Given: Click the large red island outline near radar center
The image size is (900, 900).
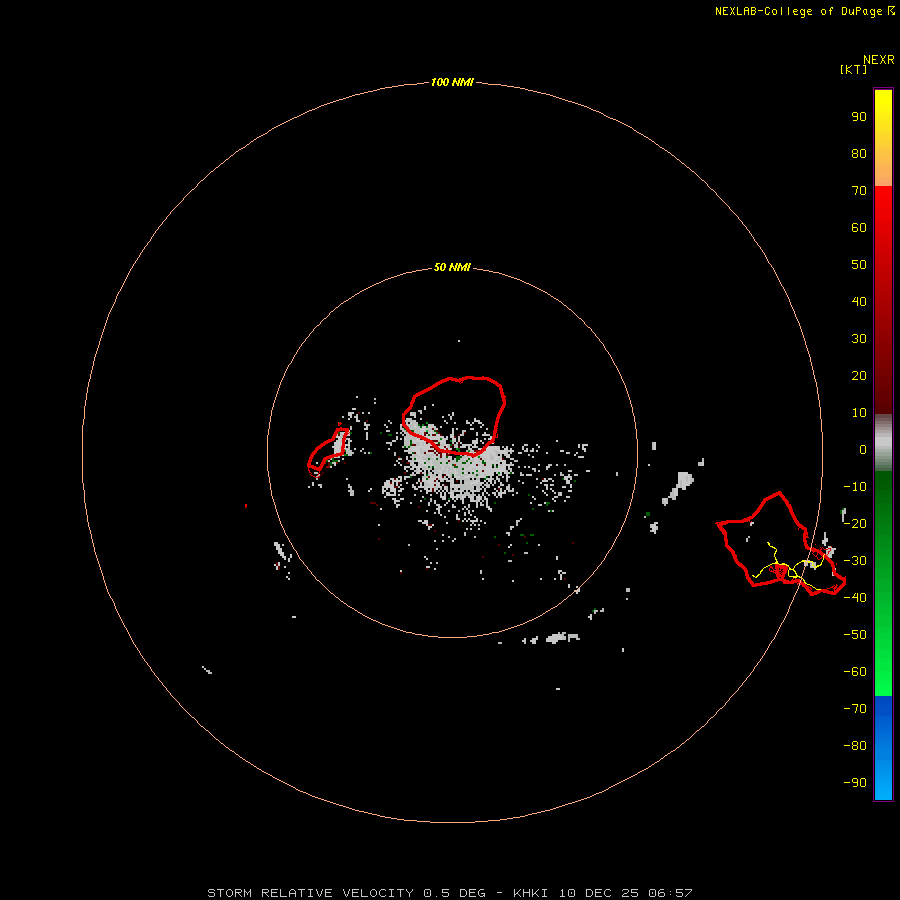Looking at the screenshot, I should coord(453,416).
